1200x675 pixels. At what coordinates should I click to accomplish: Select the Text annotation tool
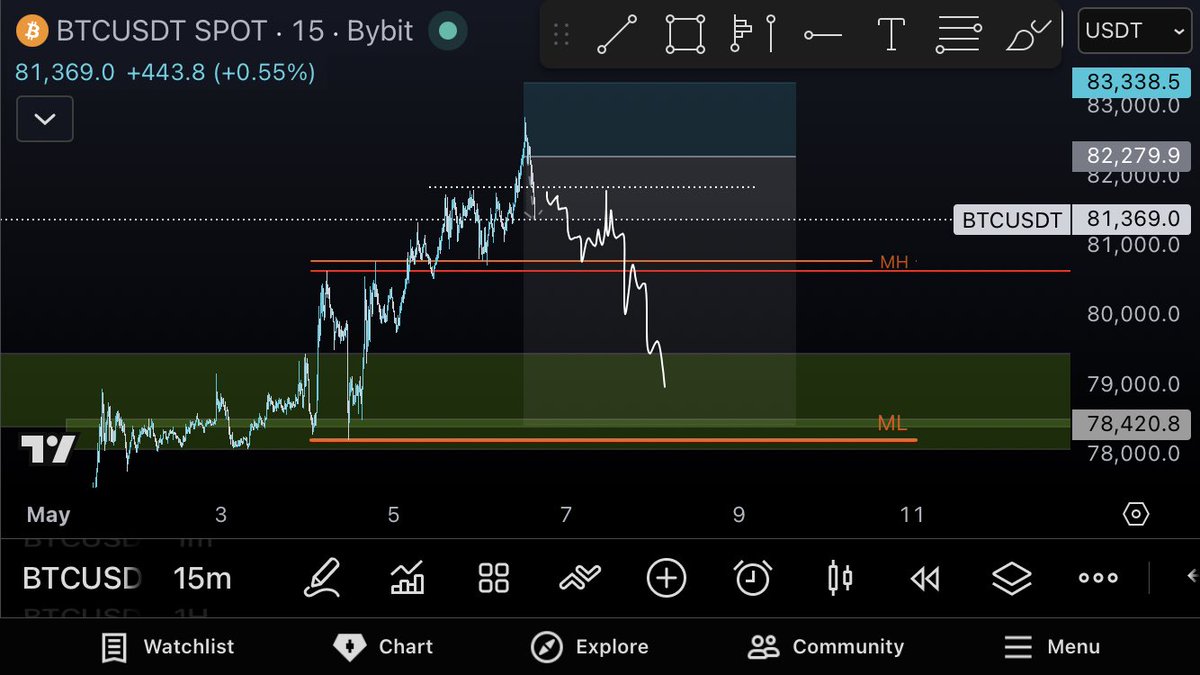(890, 35)
